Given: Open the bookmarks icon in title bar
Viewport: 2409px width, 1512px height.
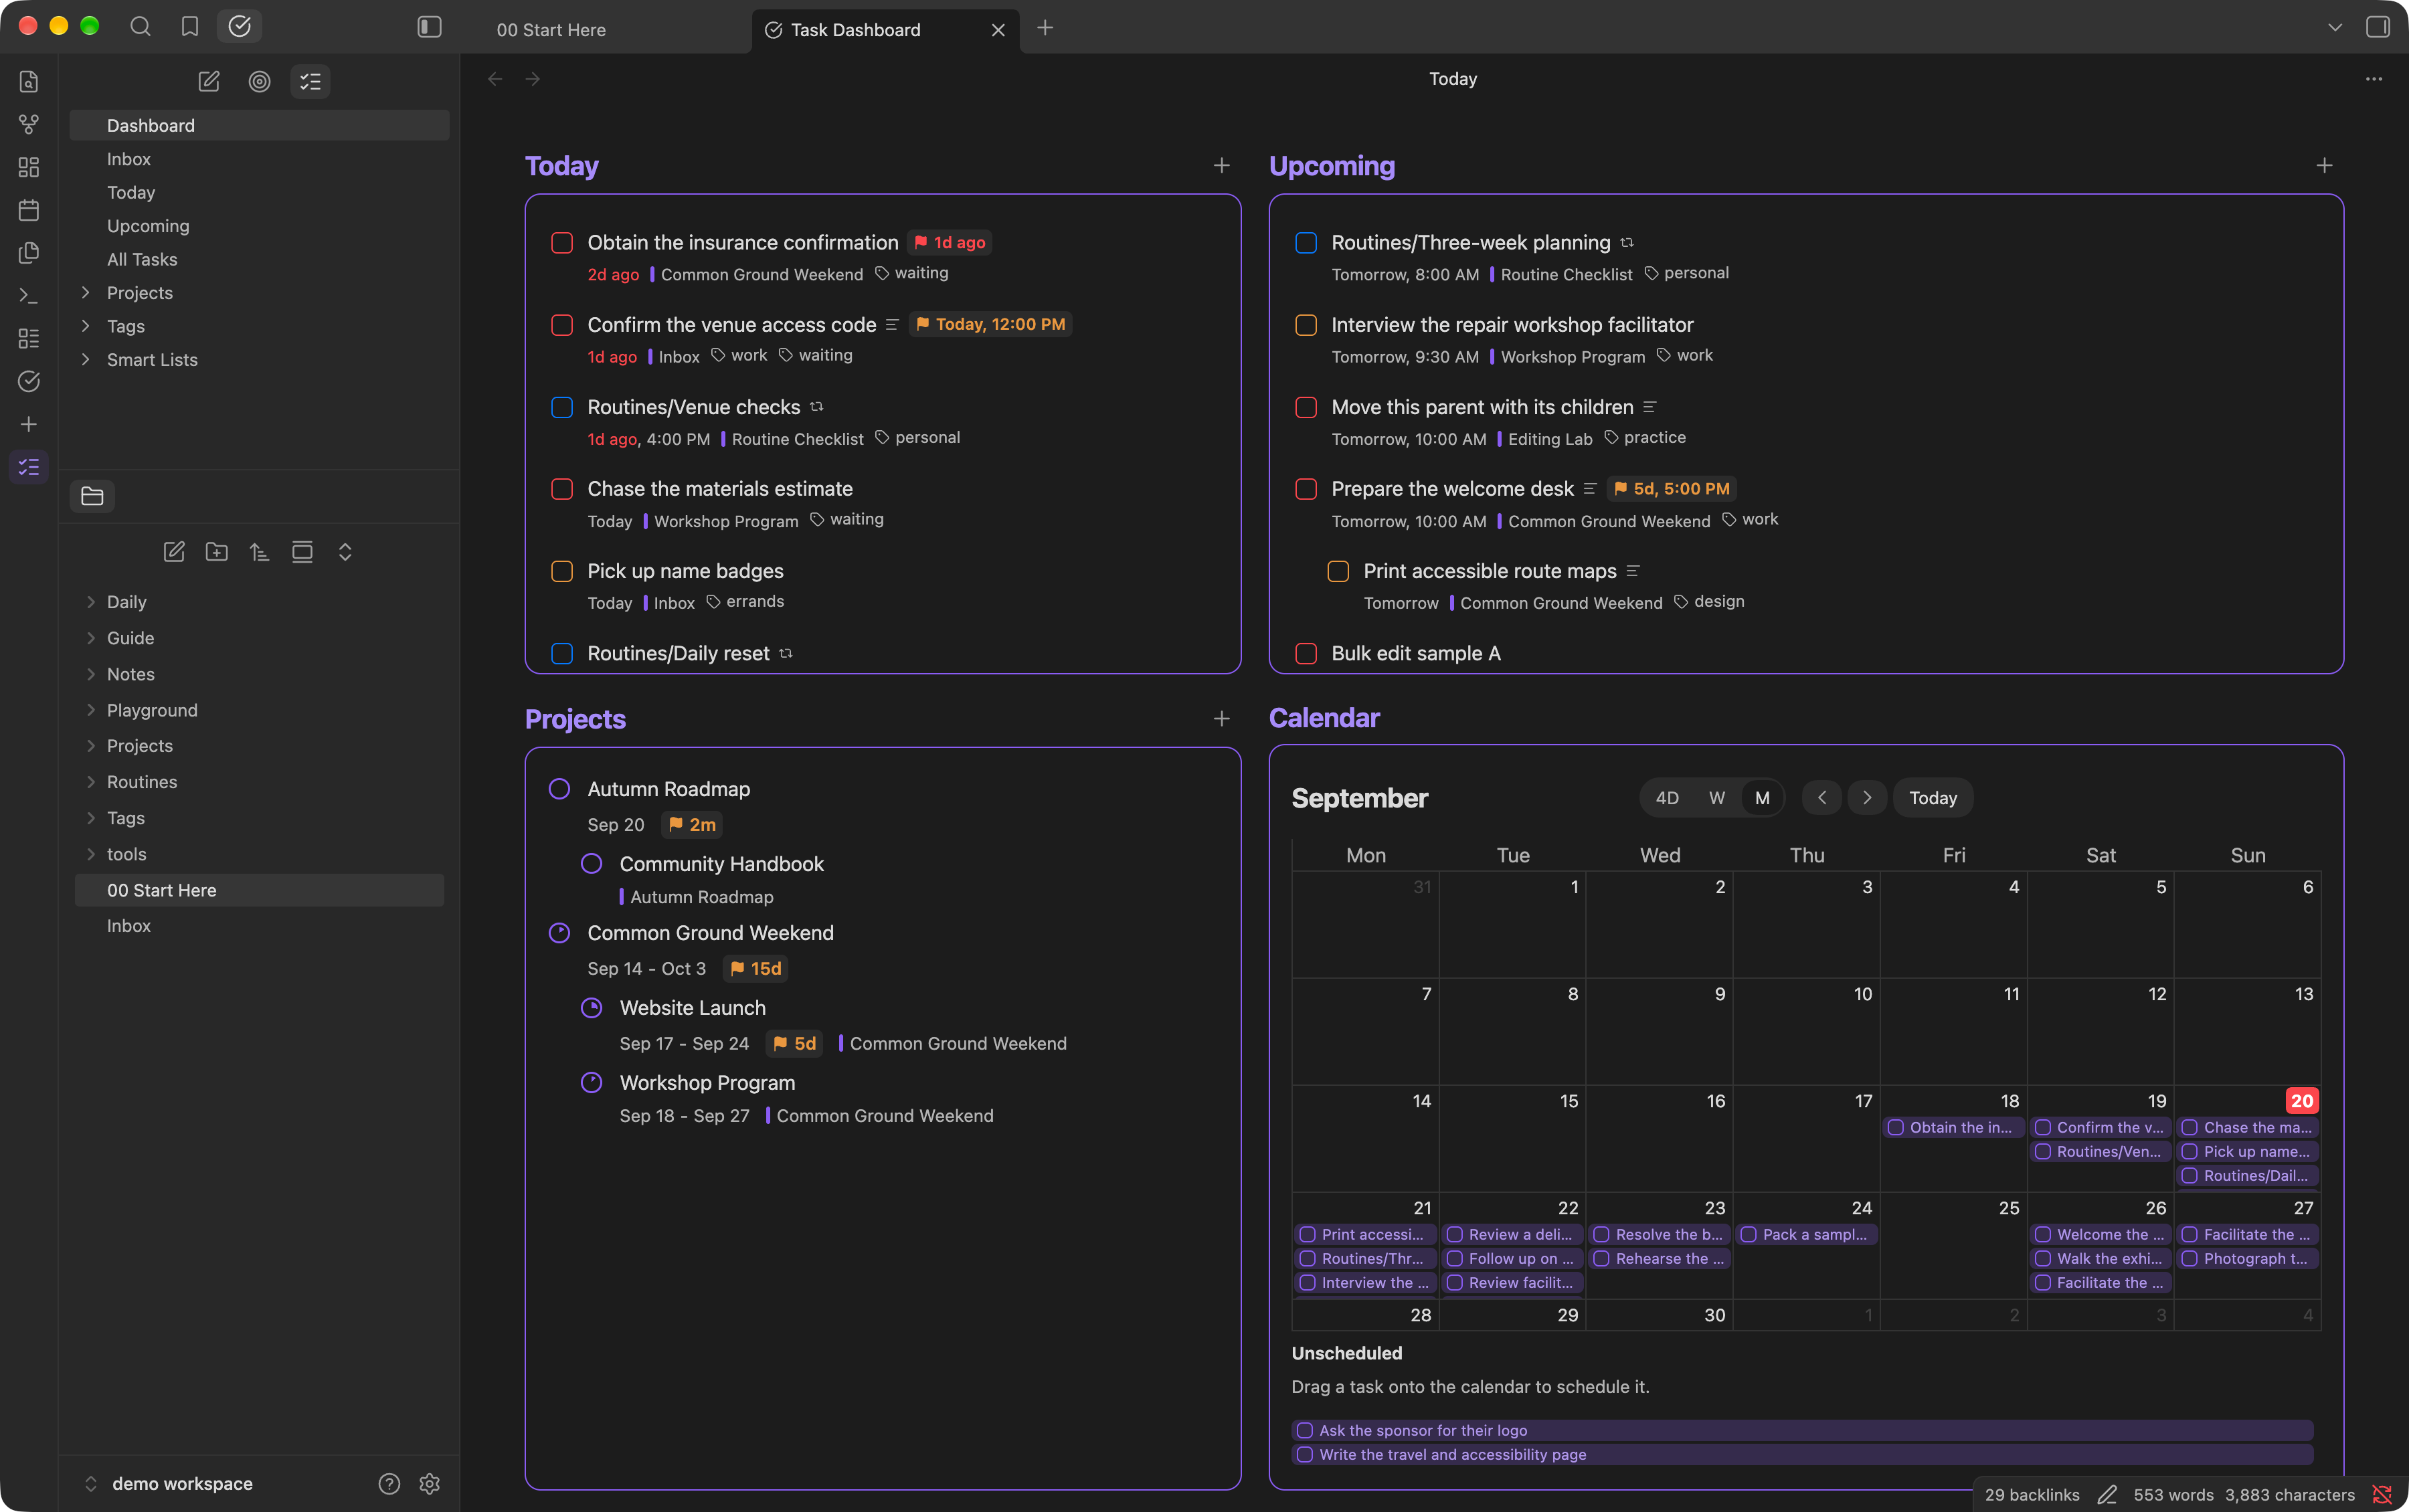Looking at the screenshot, I should coord(190,27).
